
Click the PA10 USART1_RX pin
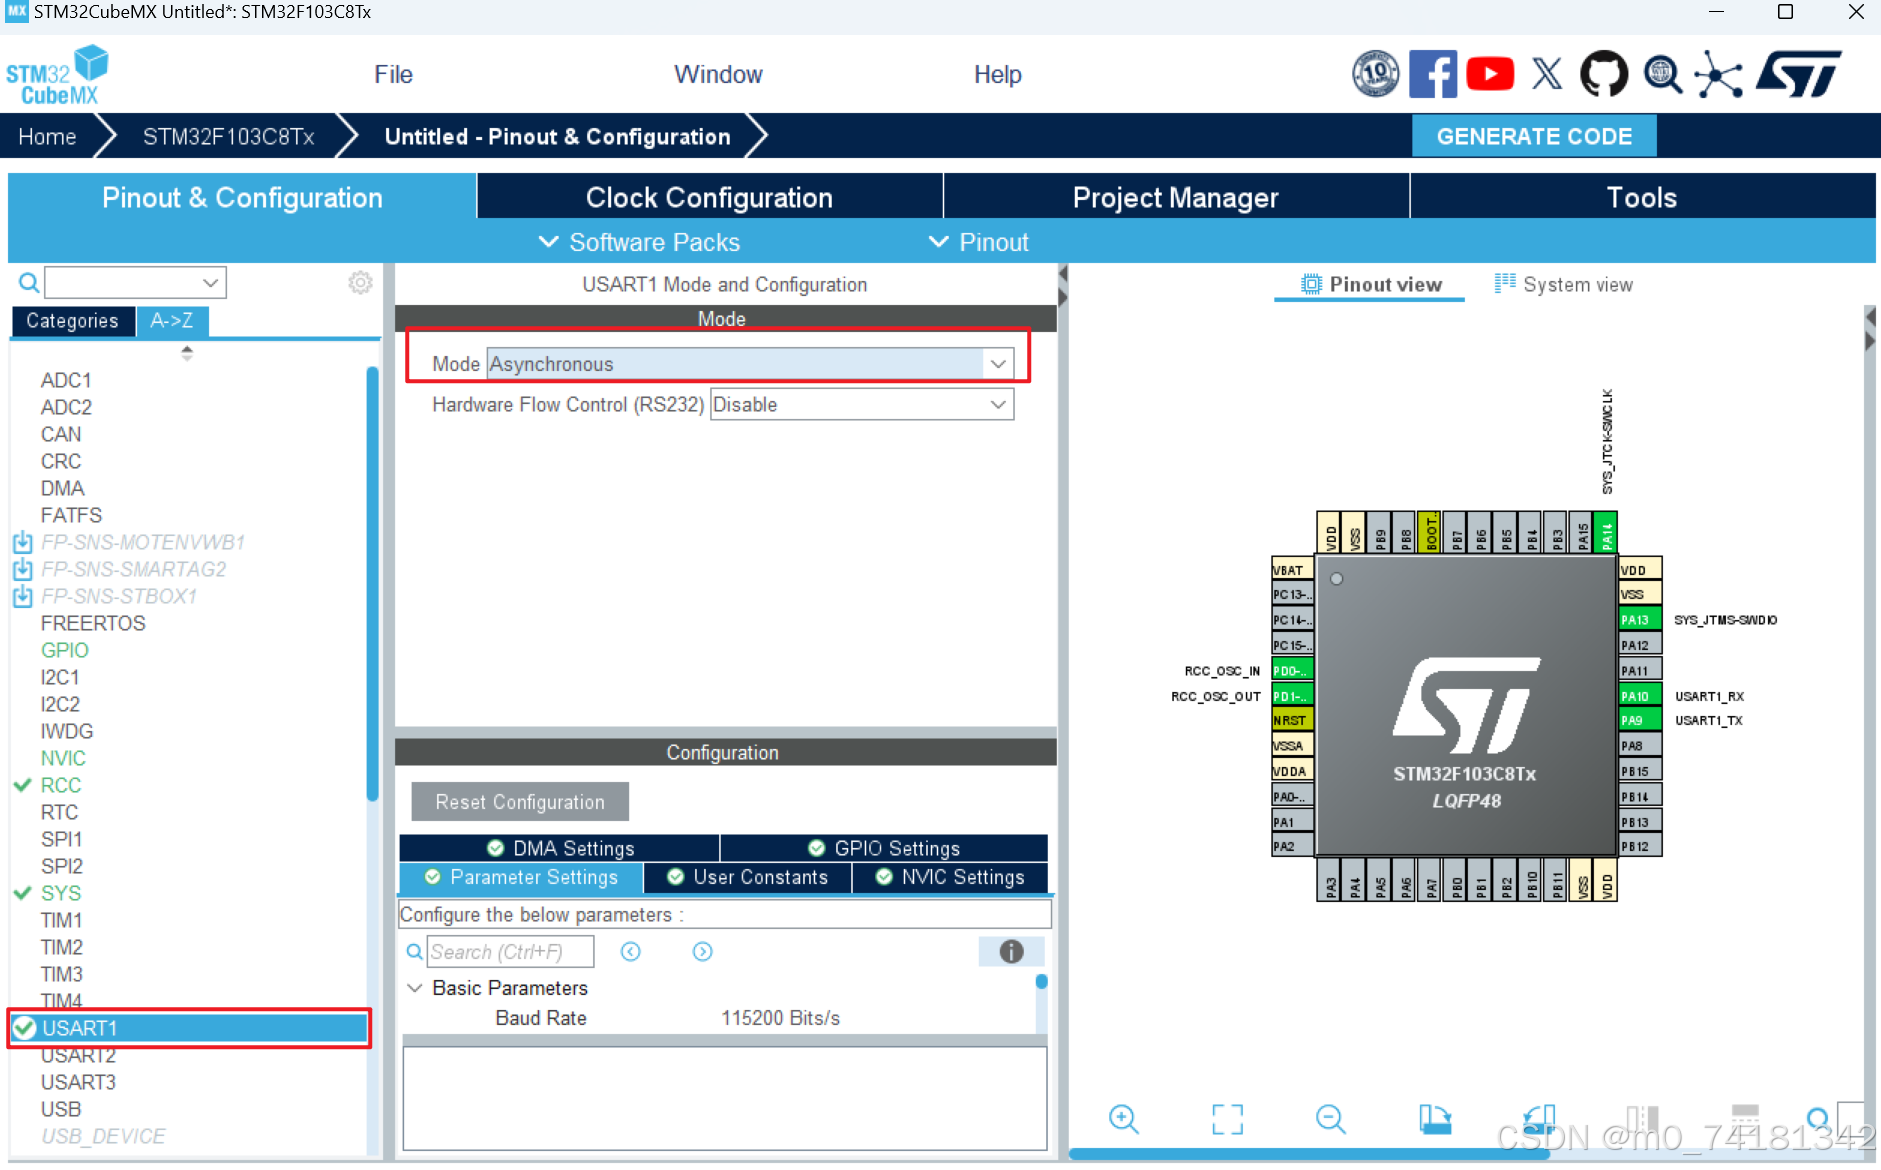click(1640, 696)
